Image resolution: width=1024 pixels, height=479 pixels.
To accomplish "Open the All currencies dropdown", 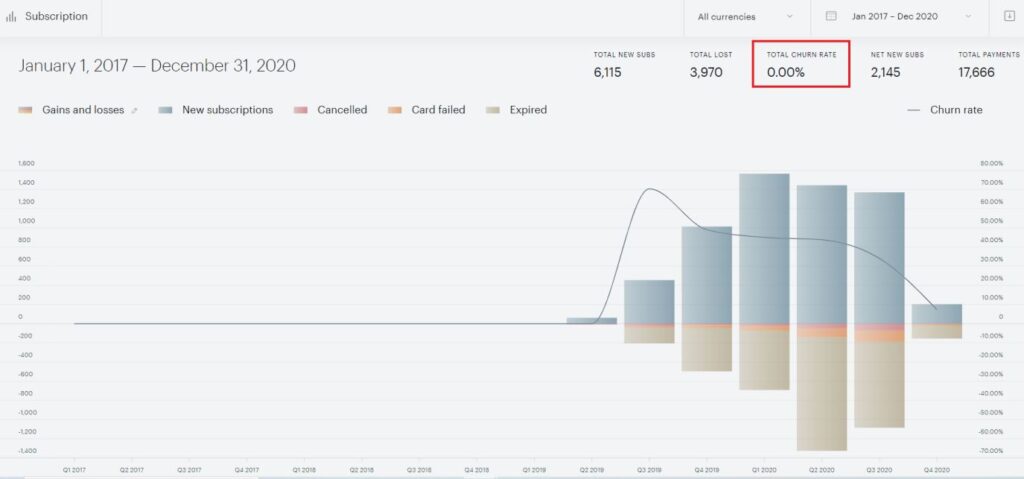I will [746, 17].
